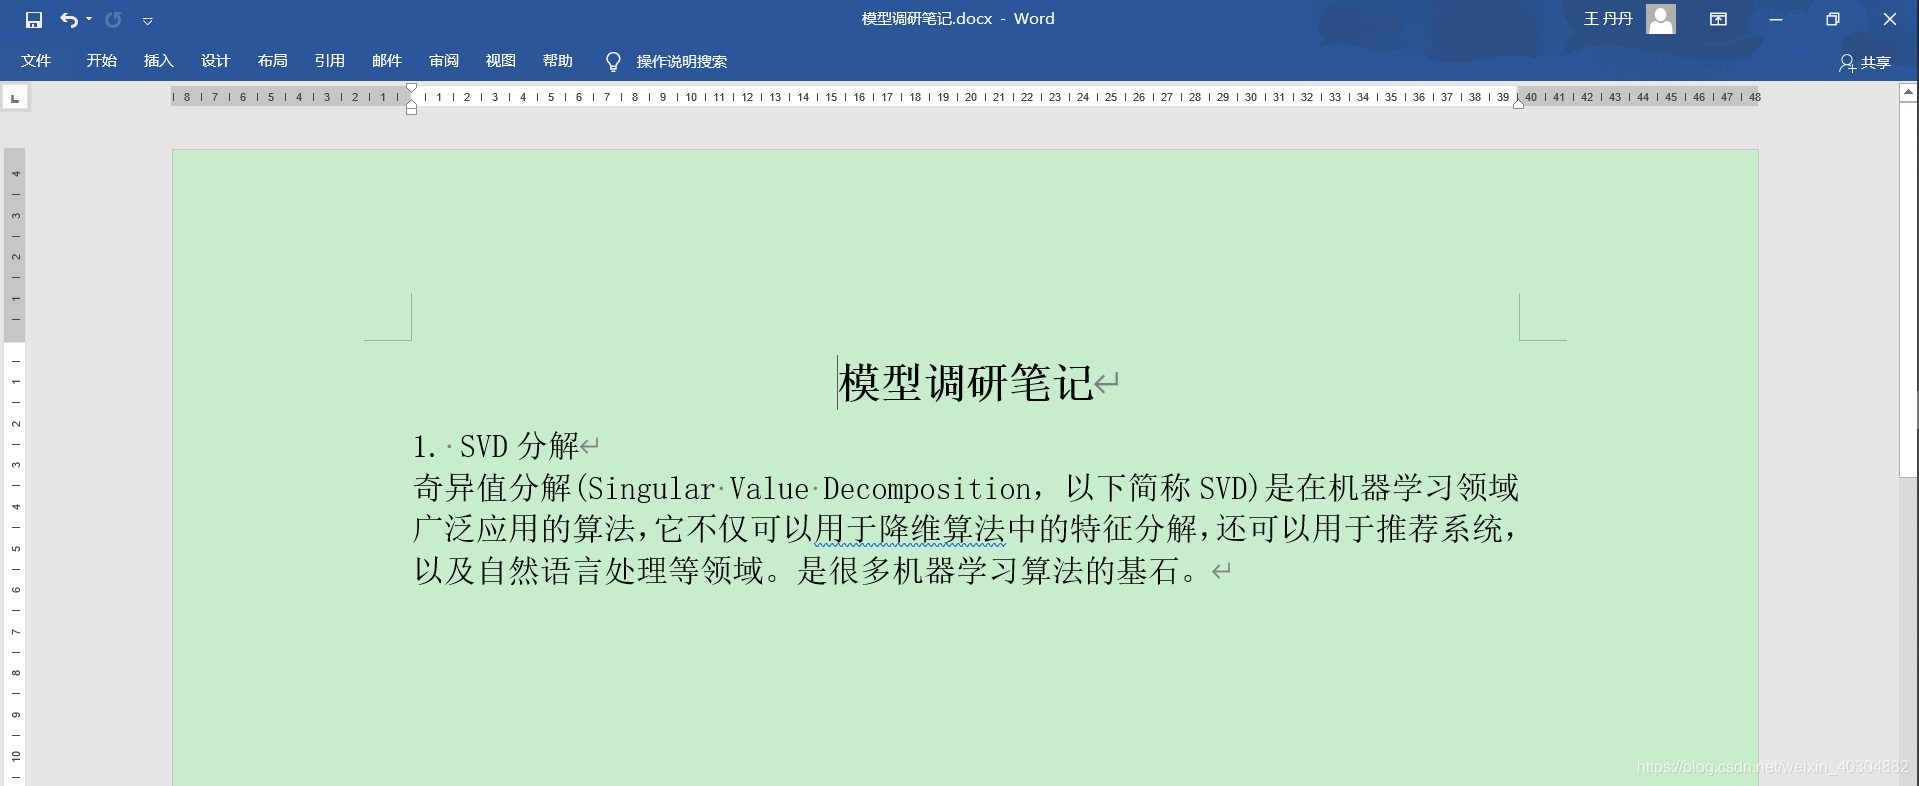Click the Undo arrow icon
Viewport: 1919px width, 786px height.
coord(68,20)
